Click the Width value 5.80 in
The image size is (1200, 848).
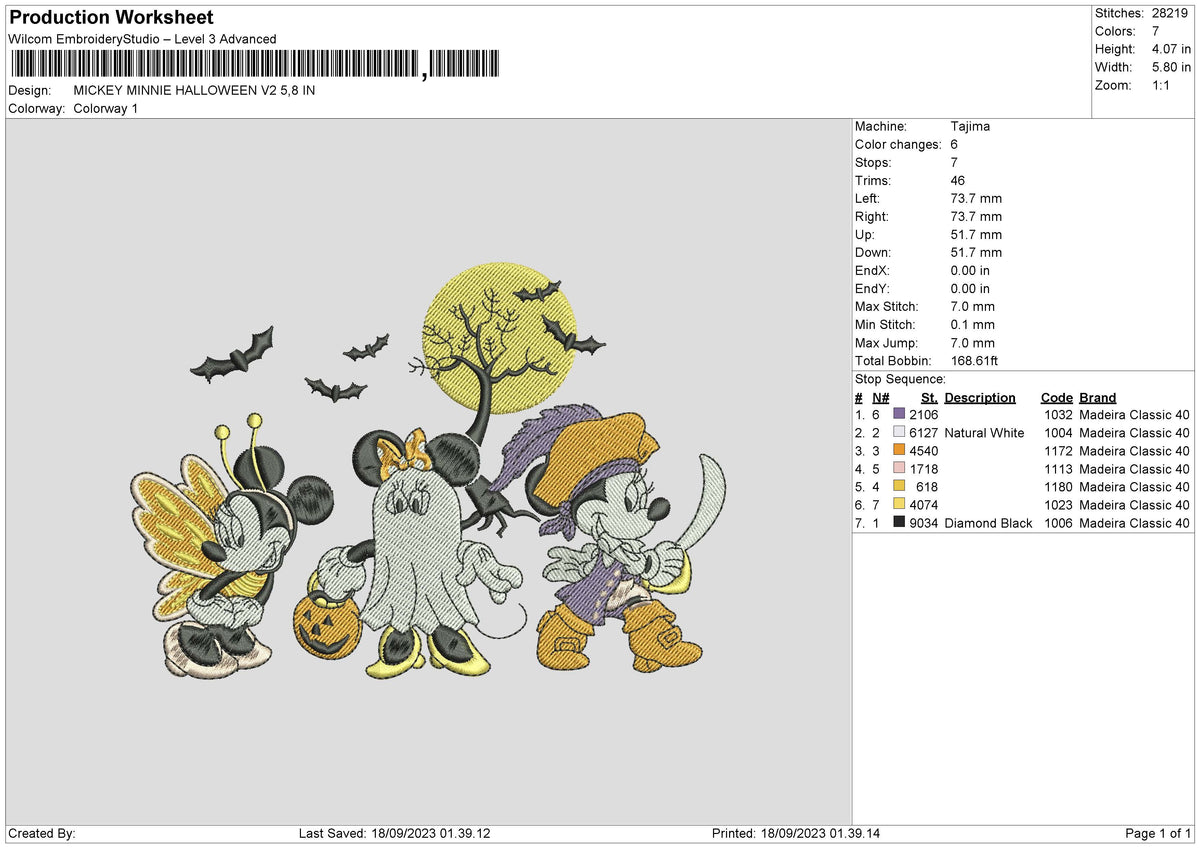coord(1171,67)
